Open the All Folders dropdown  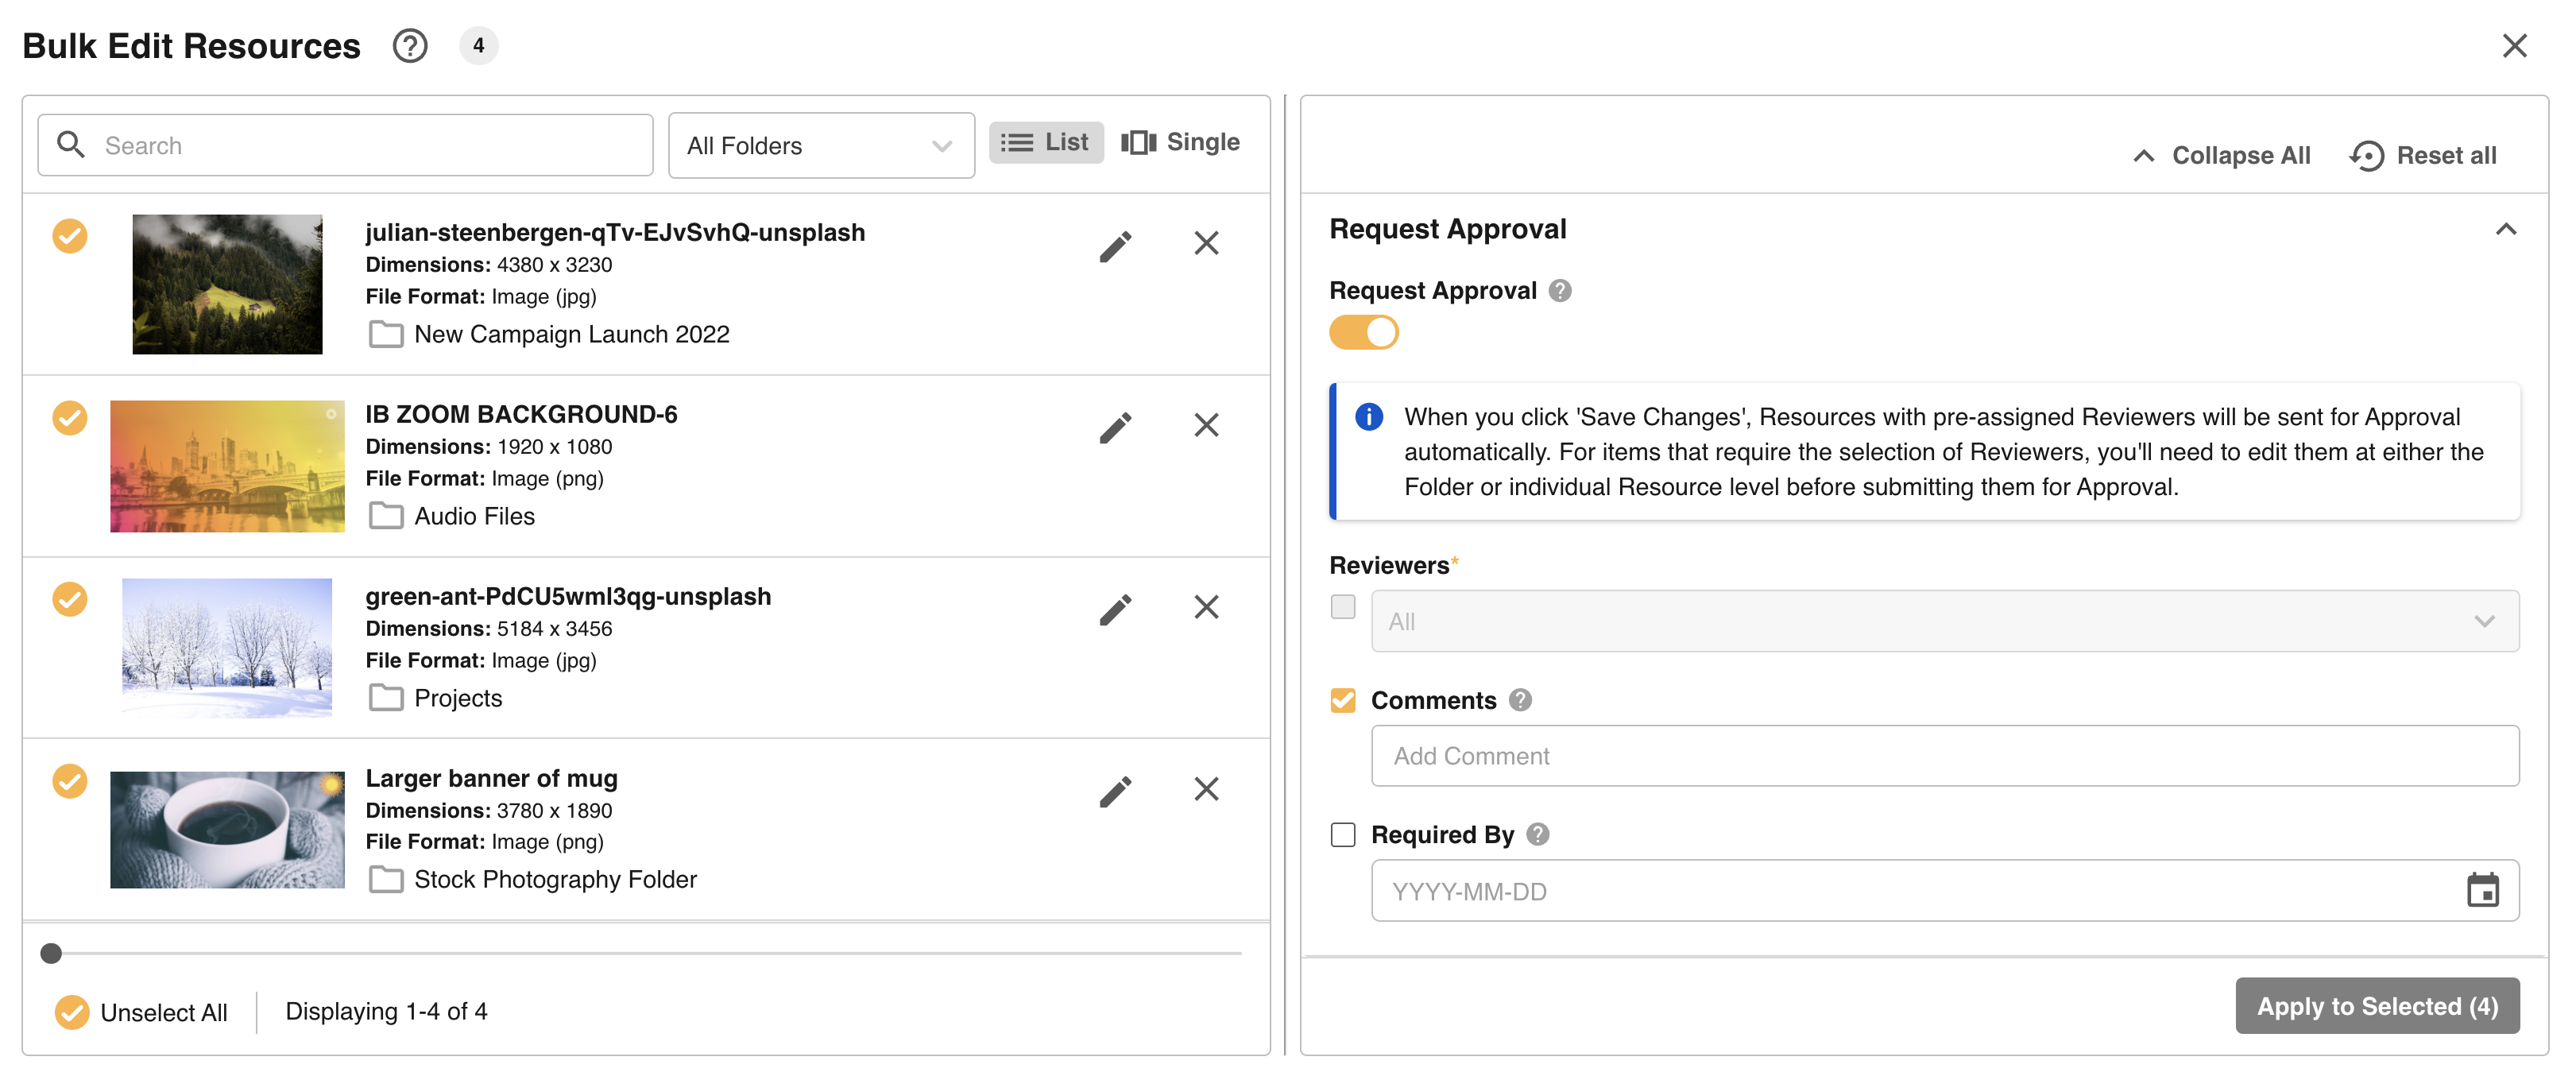[x=820, y=146]
